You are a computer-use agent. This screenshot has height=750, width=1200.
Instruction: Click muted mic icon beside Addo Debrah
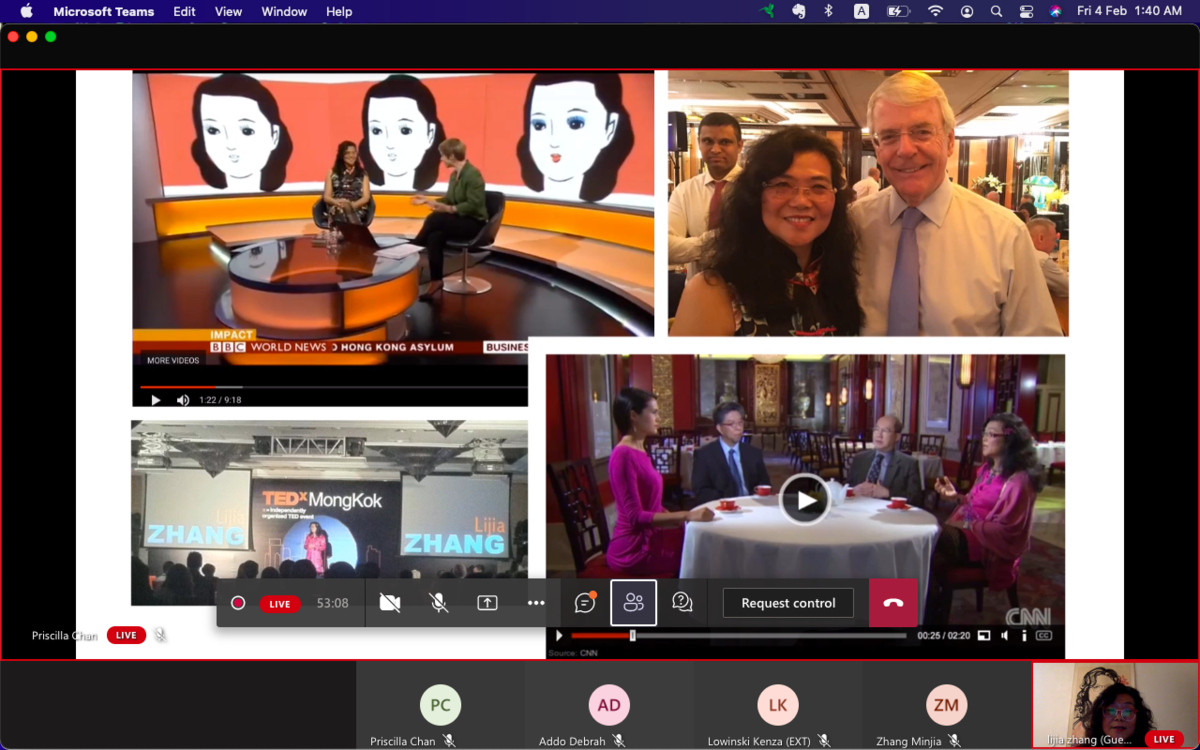619,741
